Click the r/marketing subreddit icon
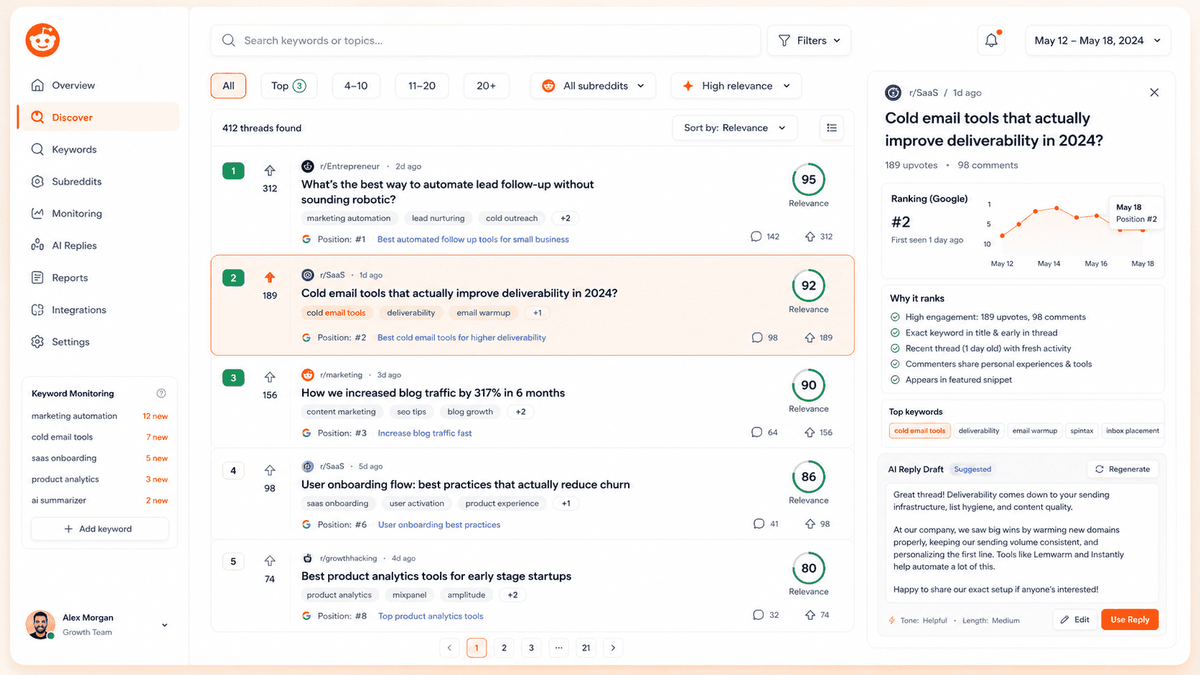 point(308,375)
